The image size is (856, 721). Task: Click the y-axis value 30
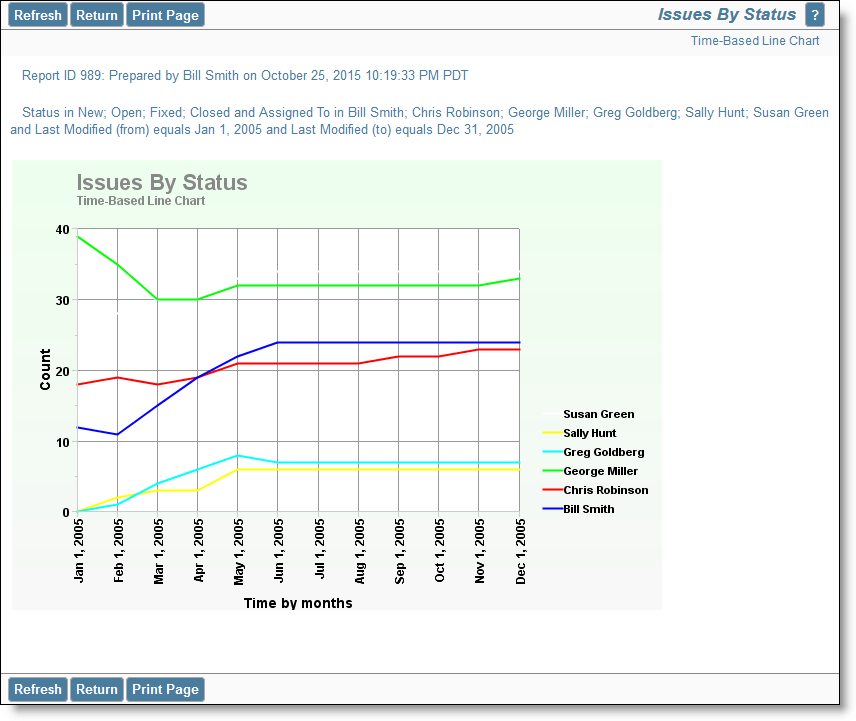tap(62, 301)
